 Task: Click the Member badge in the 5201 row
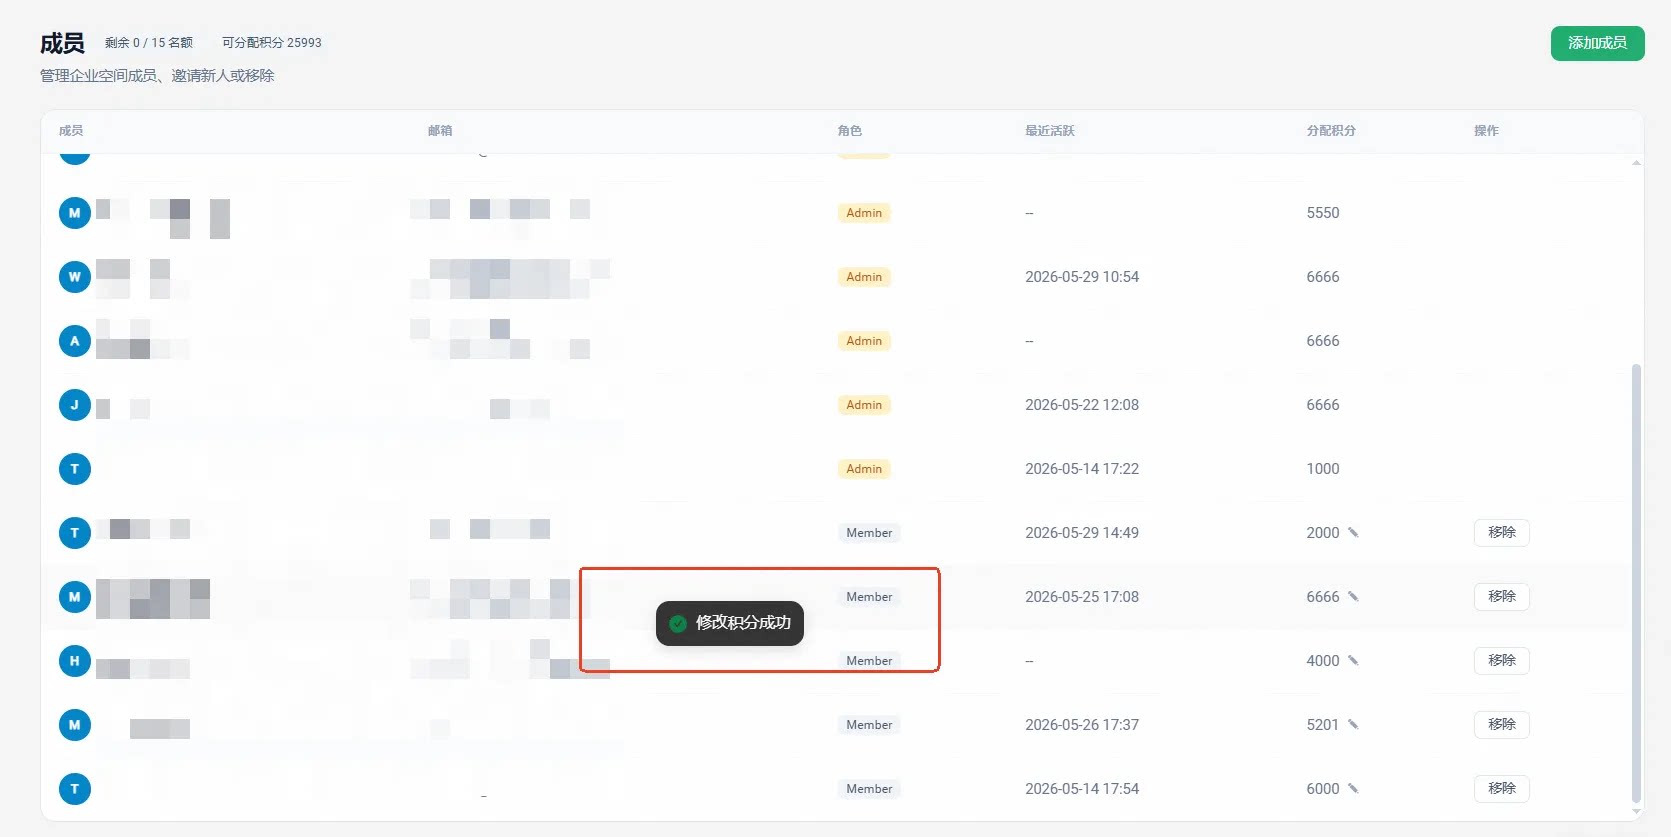(869, 725)
